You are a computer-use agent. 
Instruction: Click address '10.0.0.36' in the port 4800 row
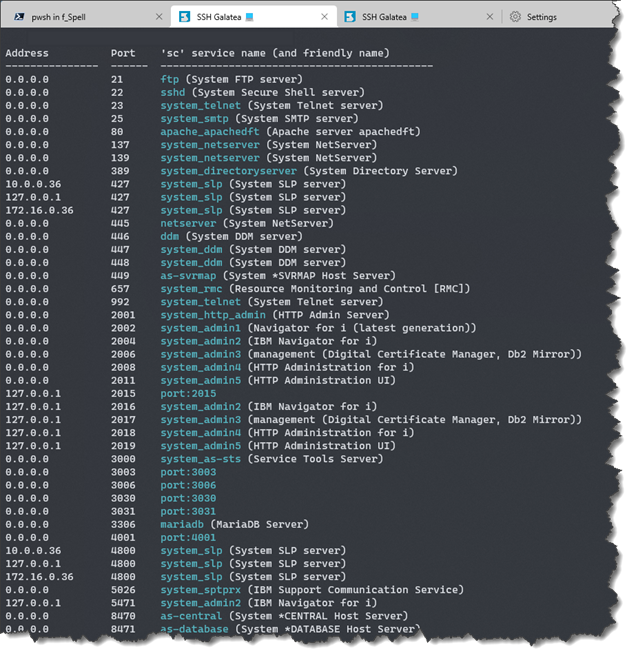click(33, 551)
